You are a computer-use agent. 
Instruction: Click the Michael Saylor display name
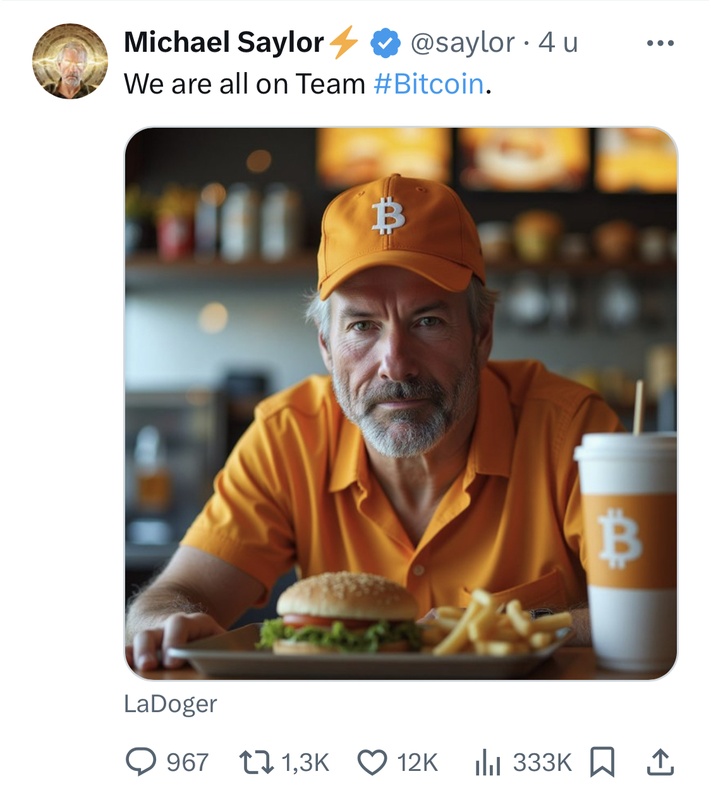tap(224, 43)
